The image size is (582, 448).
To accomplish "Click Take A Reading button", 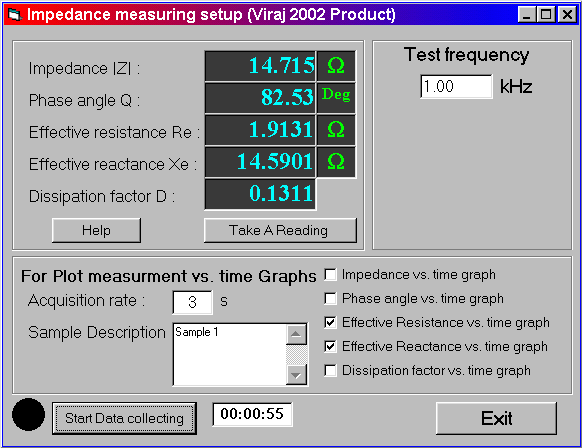I will pos(280,230).
